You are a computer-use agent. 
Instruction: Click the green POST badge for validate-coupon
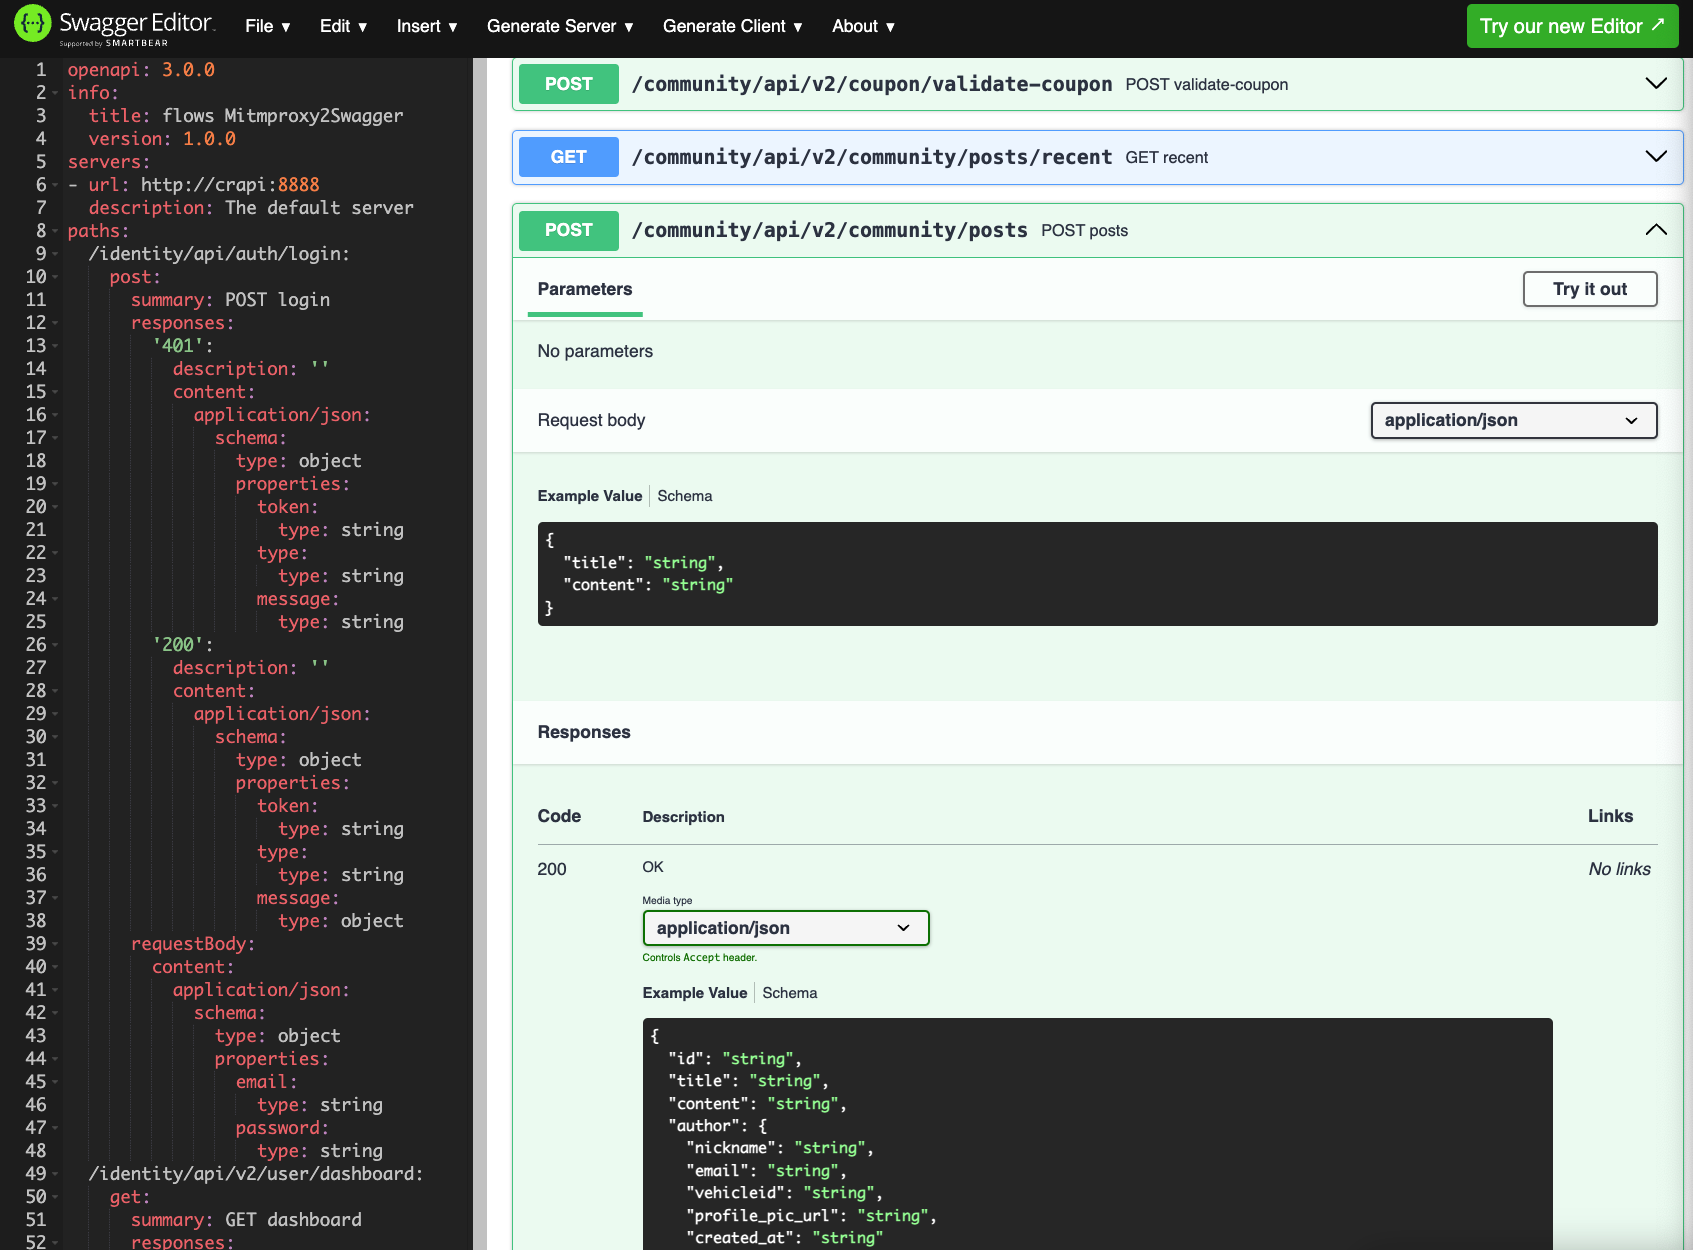tap(568, 84)
